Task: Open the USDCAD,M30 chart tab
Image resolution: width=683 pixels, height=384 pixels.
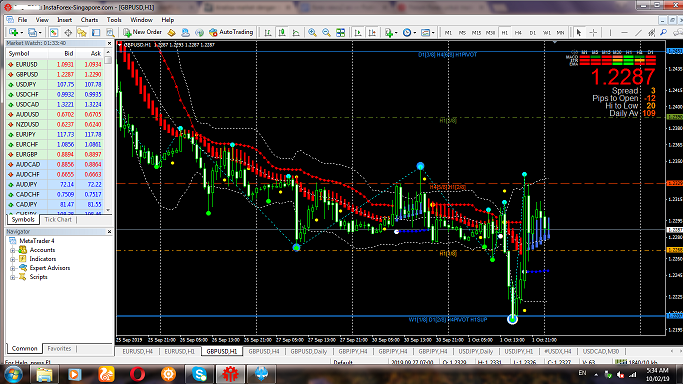Action: click(x=601, y=351)
